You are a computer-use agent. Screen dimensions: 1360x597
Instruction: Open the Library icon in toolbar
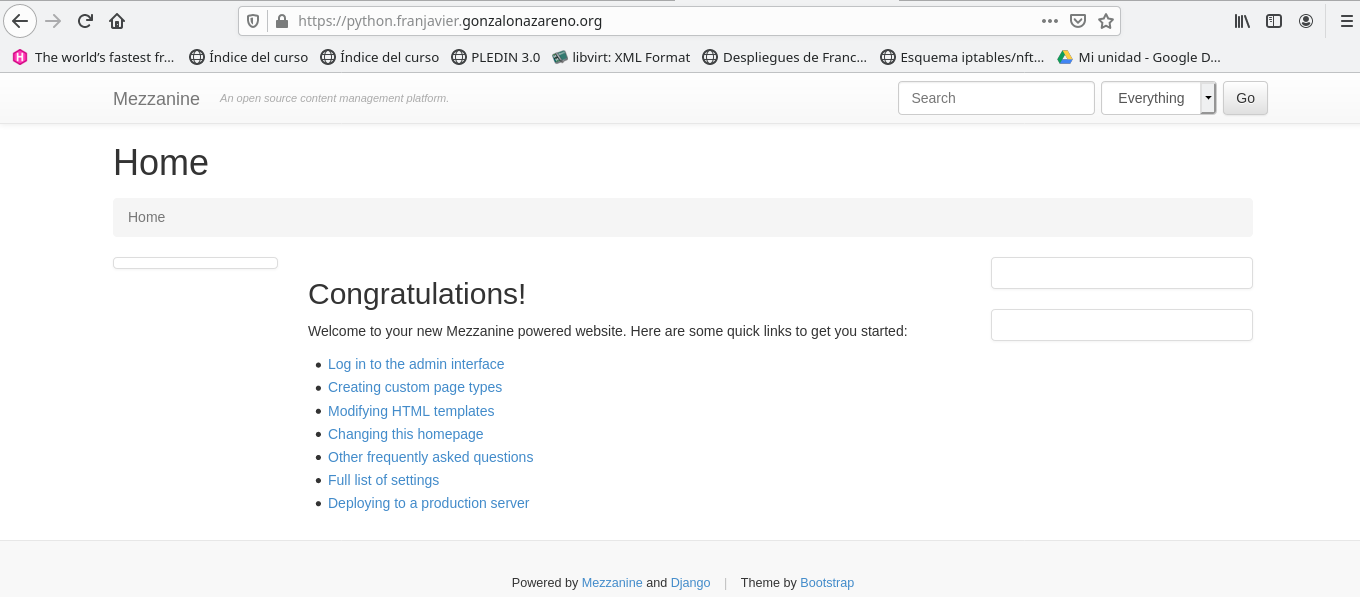[1242, 21]
